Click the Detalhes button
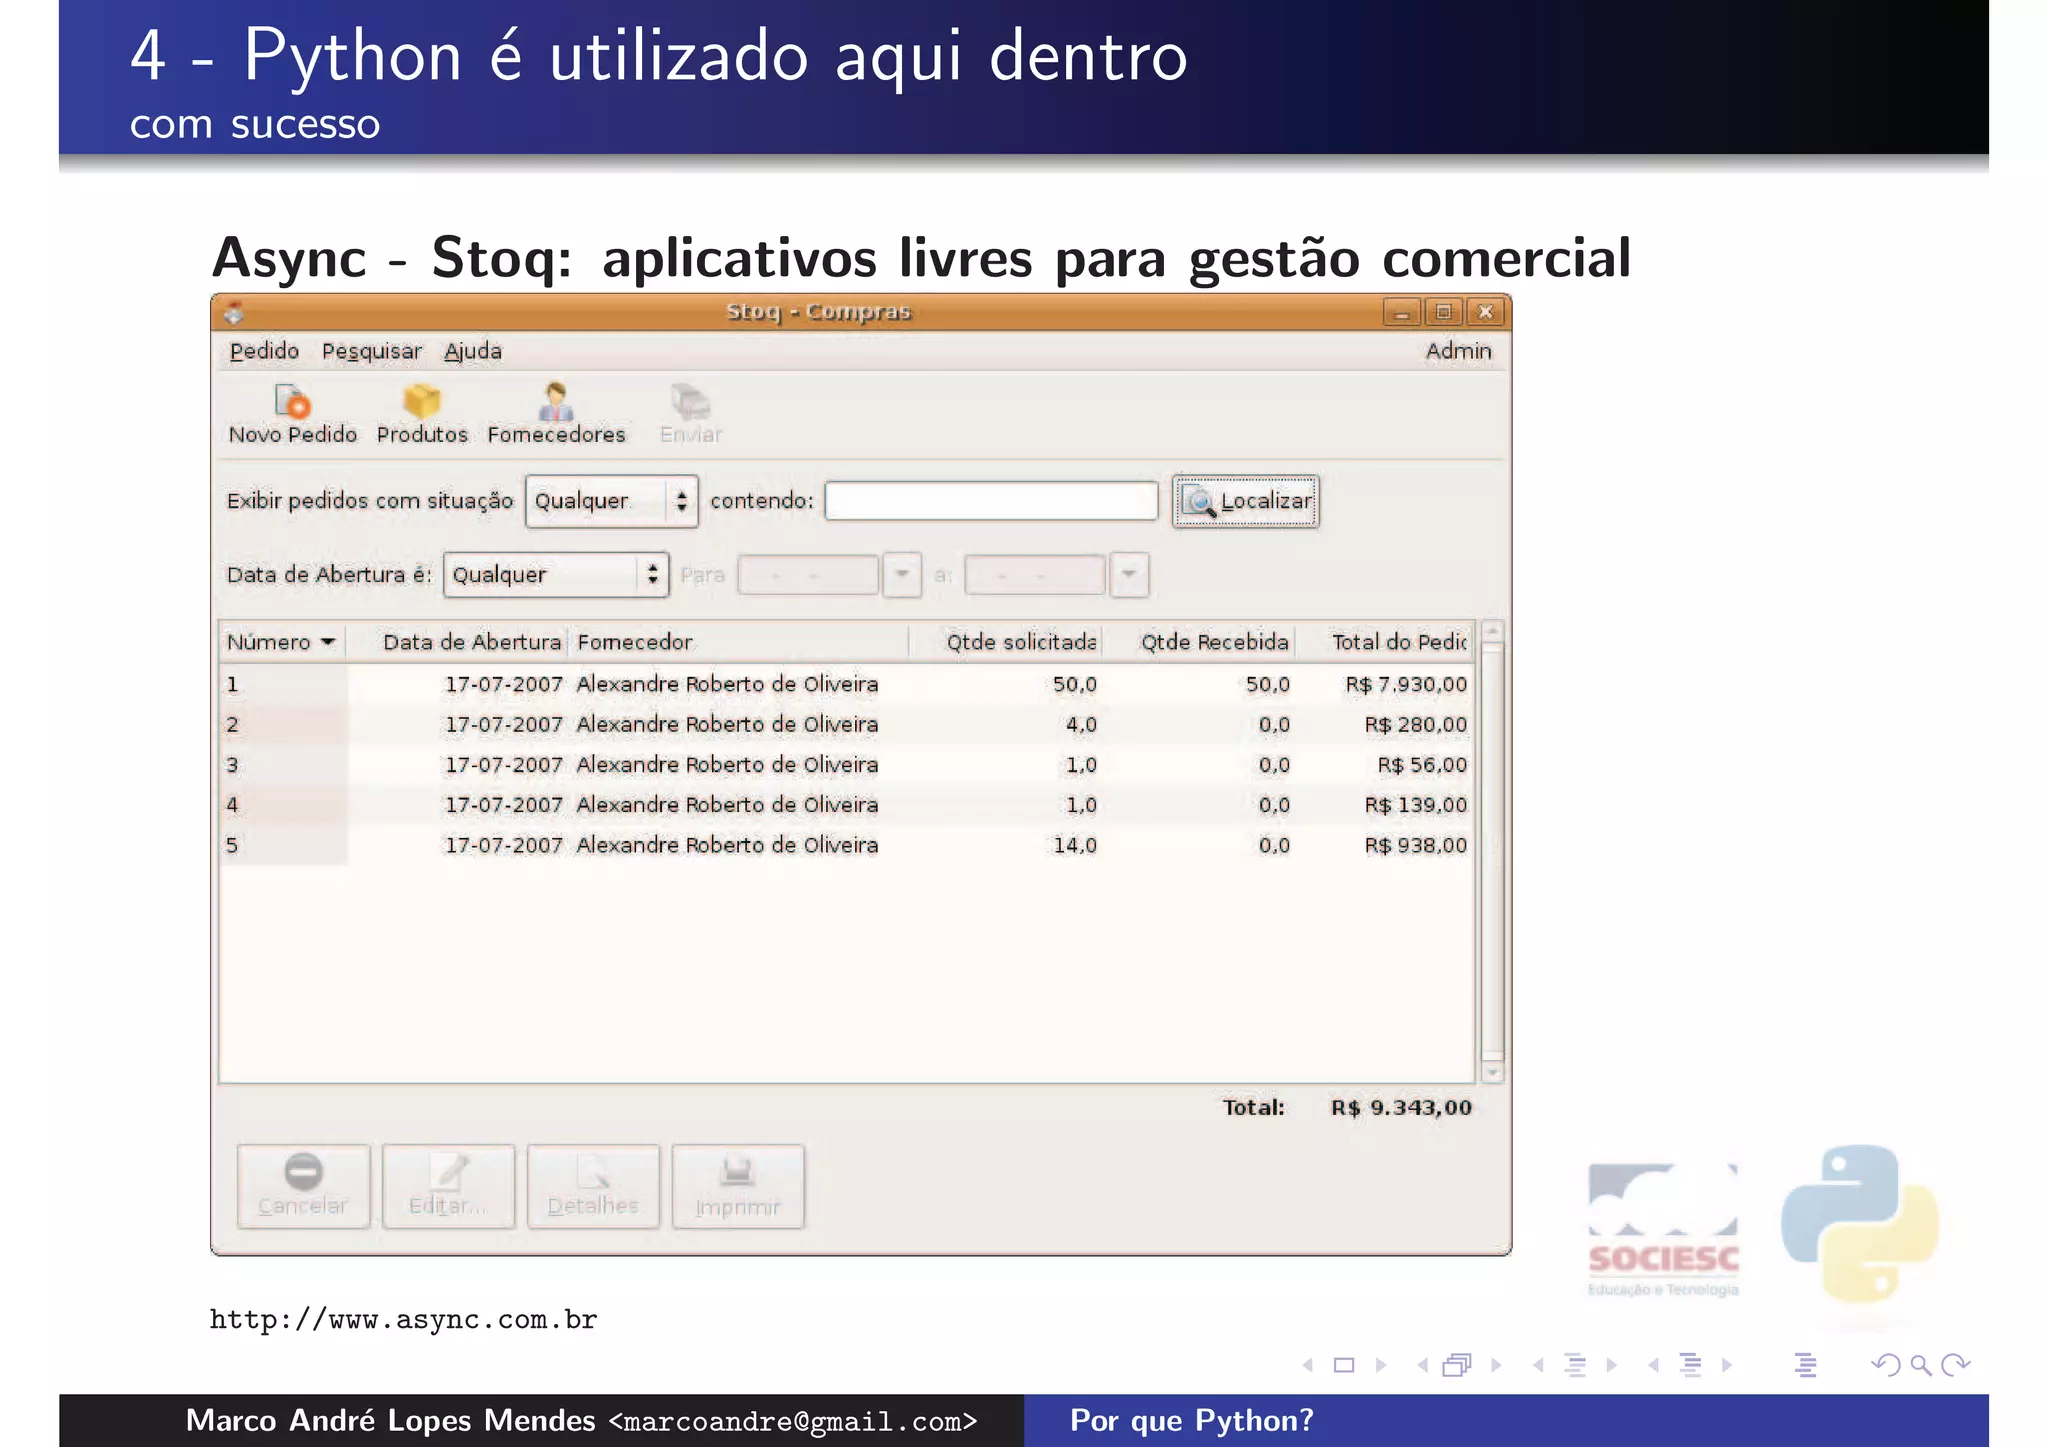2048x1447 pixels. pyautogui.click(x=593, y=1186)
